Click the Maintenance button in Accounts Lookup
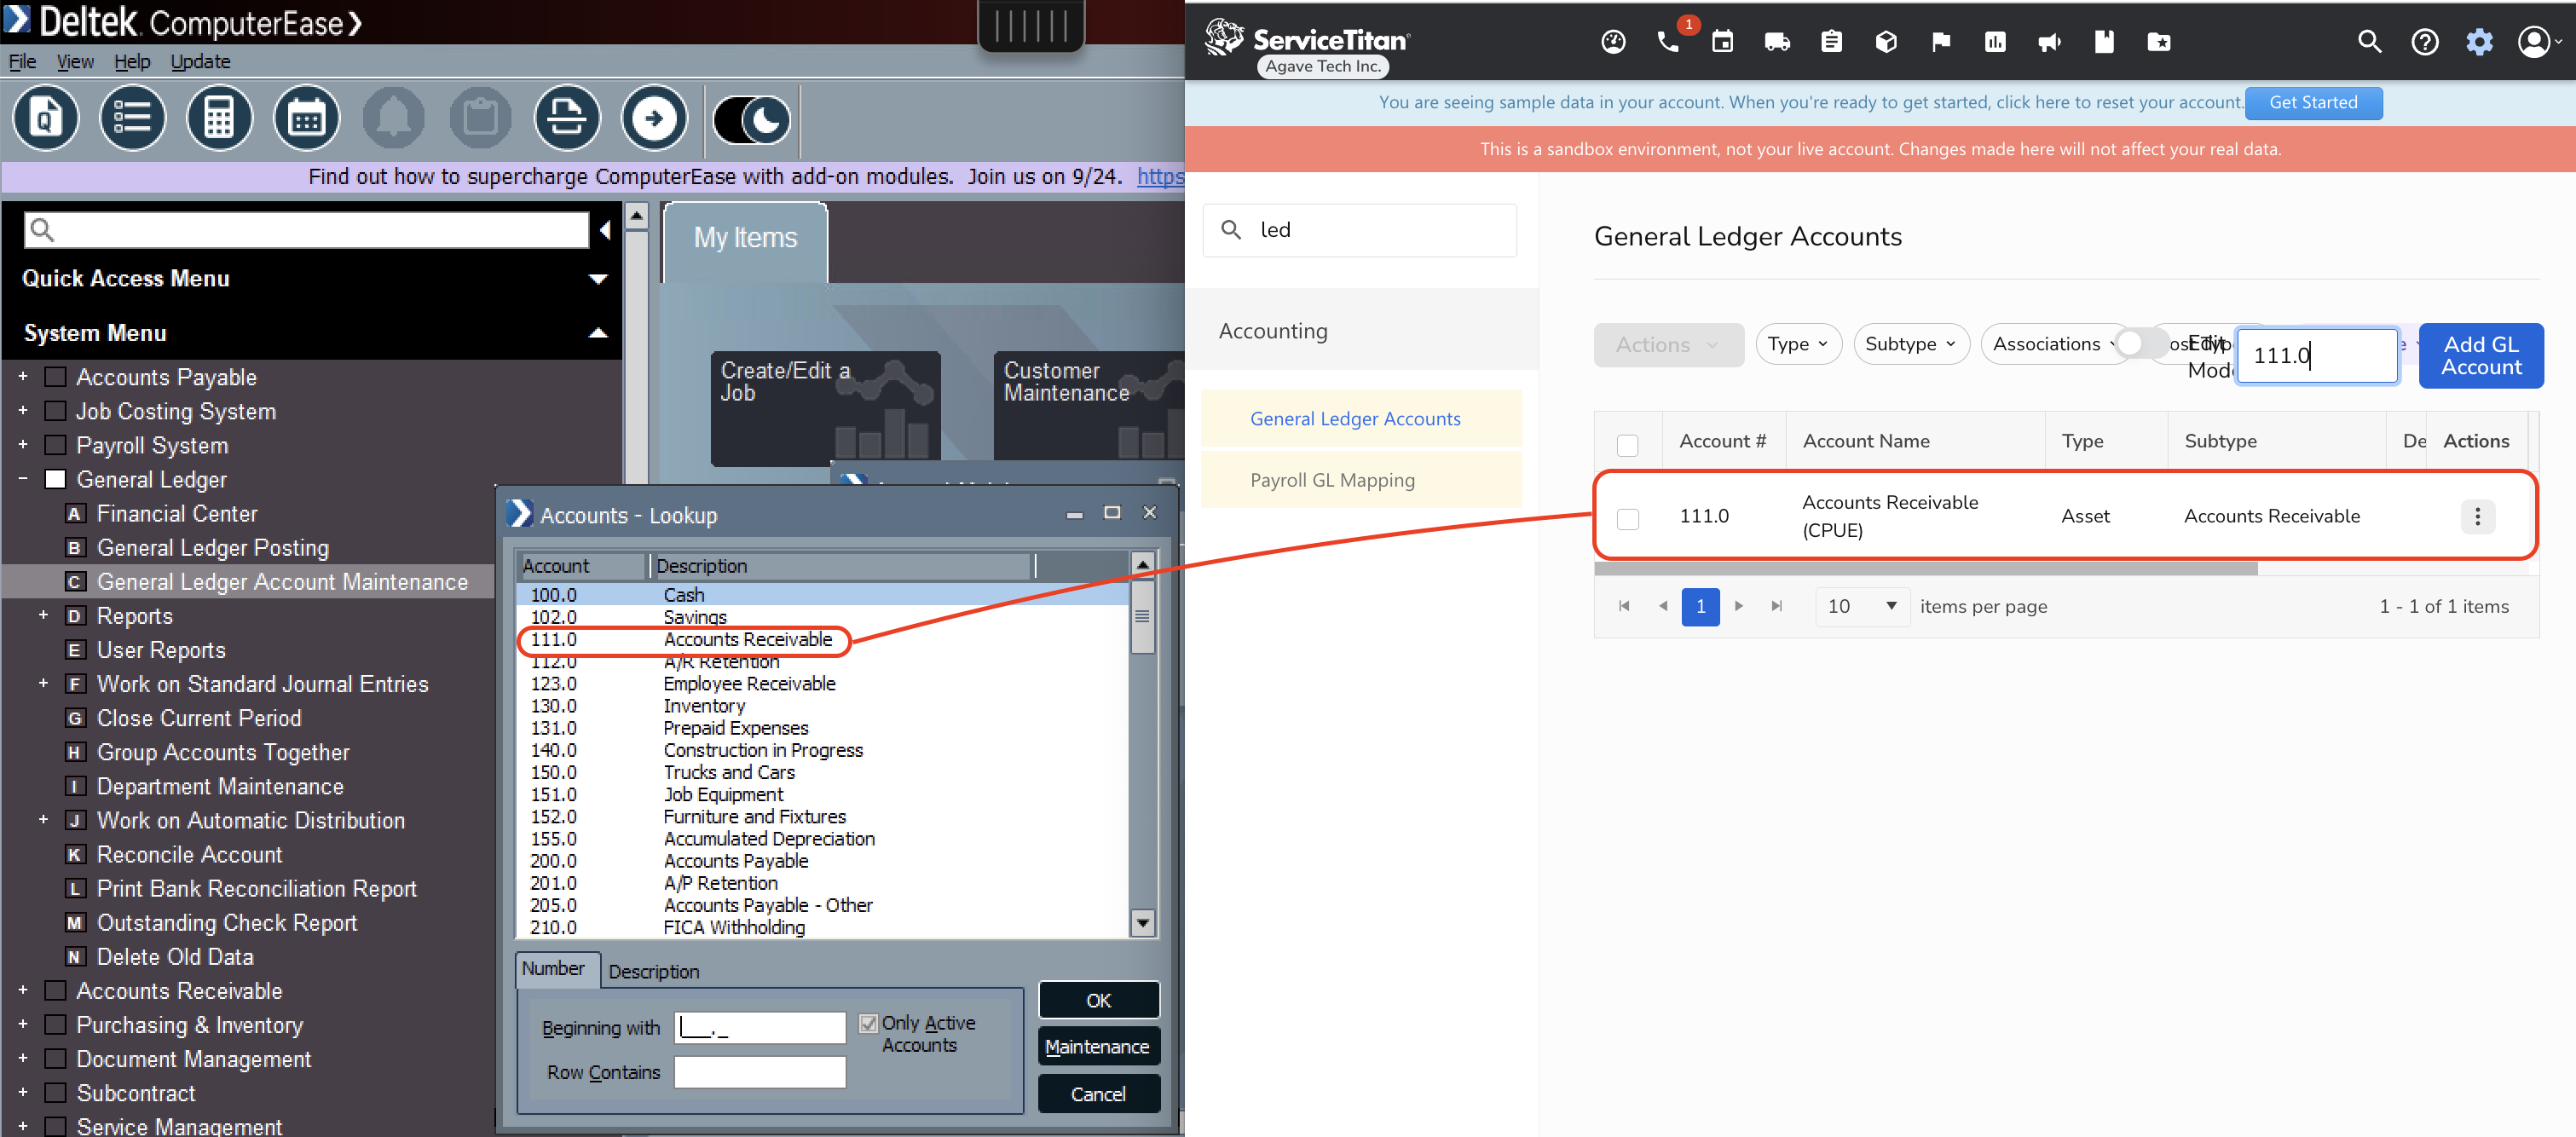 coord(1098,1046)
